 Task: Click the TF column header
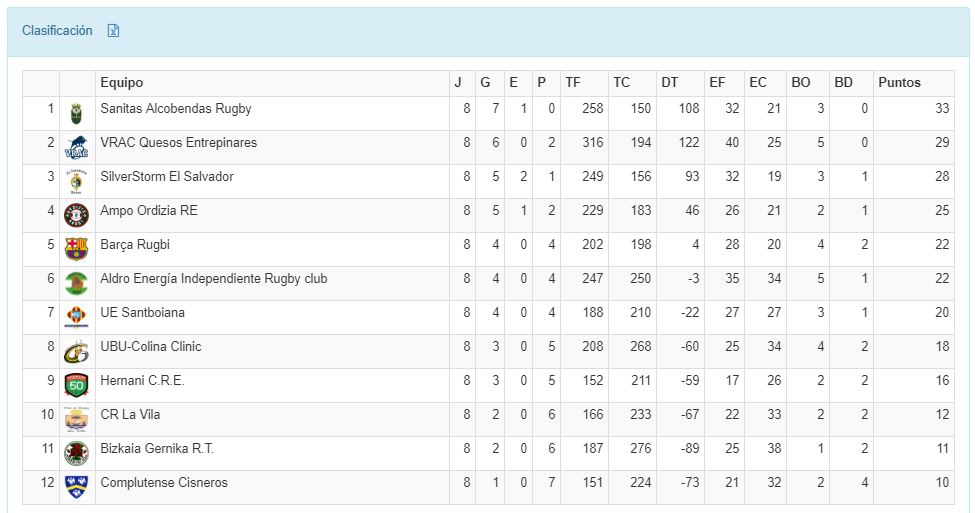click(x=572, y=83)
